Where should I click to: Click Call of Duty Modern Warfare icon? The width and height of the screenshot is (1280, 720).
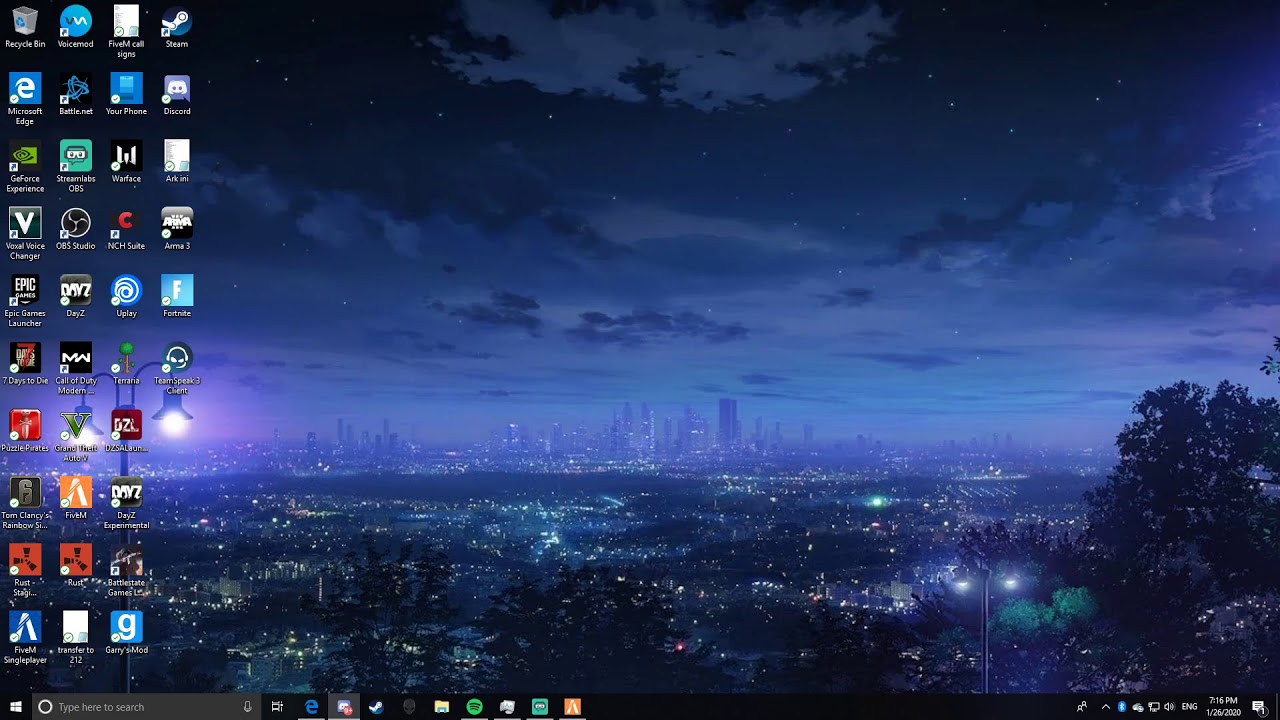tap(76, 368)
